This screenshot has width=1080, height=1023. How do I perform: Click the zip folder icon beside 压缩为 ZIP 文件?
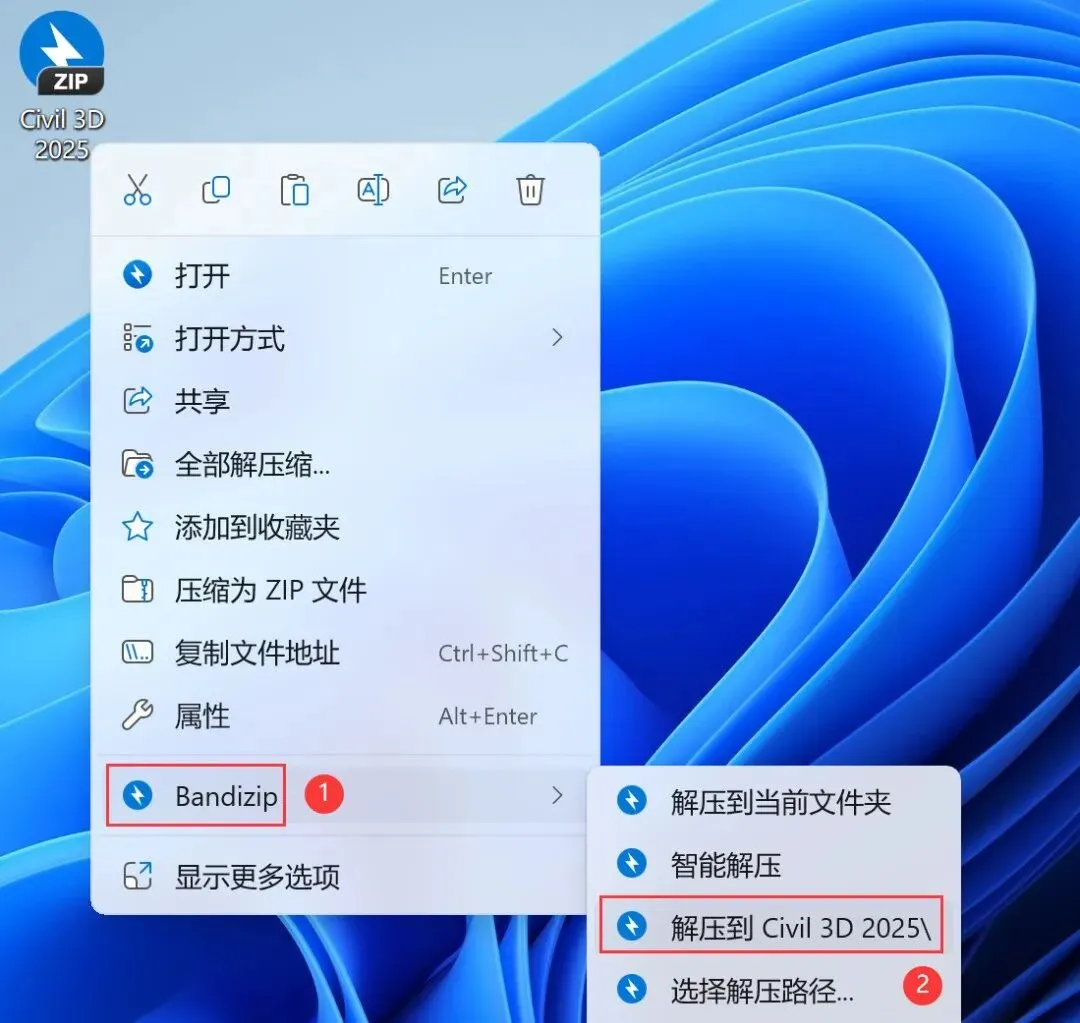pos(138,590)
